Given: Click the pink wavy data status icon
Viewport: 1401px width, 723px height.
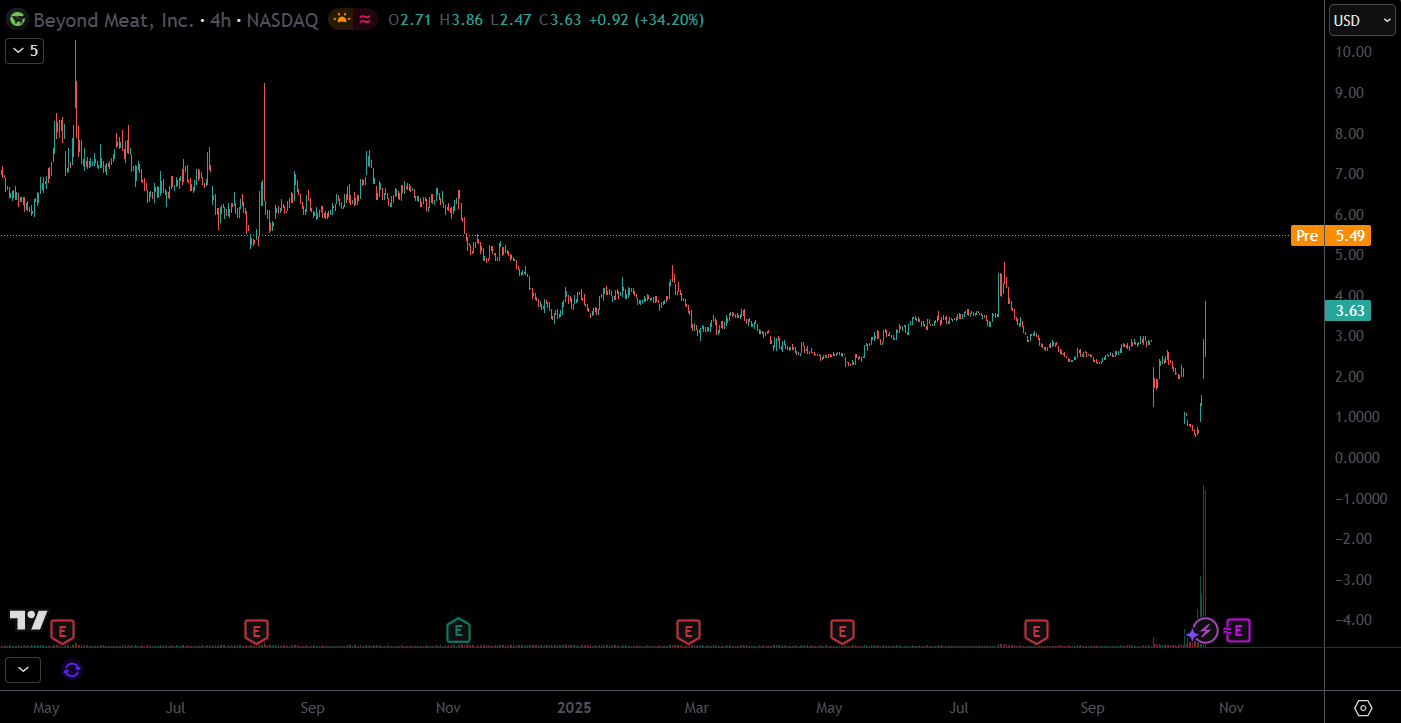Looking at the screenshot, I should click(366, 20).
